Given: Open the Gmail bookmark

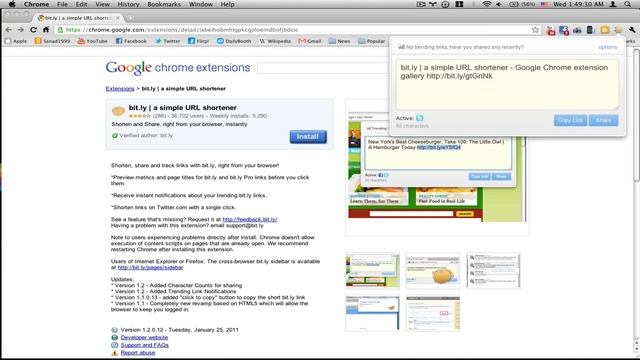Looking at the screenshot, I should 310,41.
